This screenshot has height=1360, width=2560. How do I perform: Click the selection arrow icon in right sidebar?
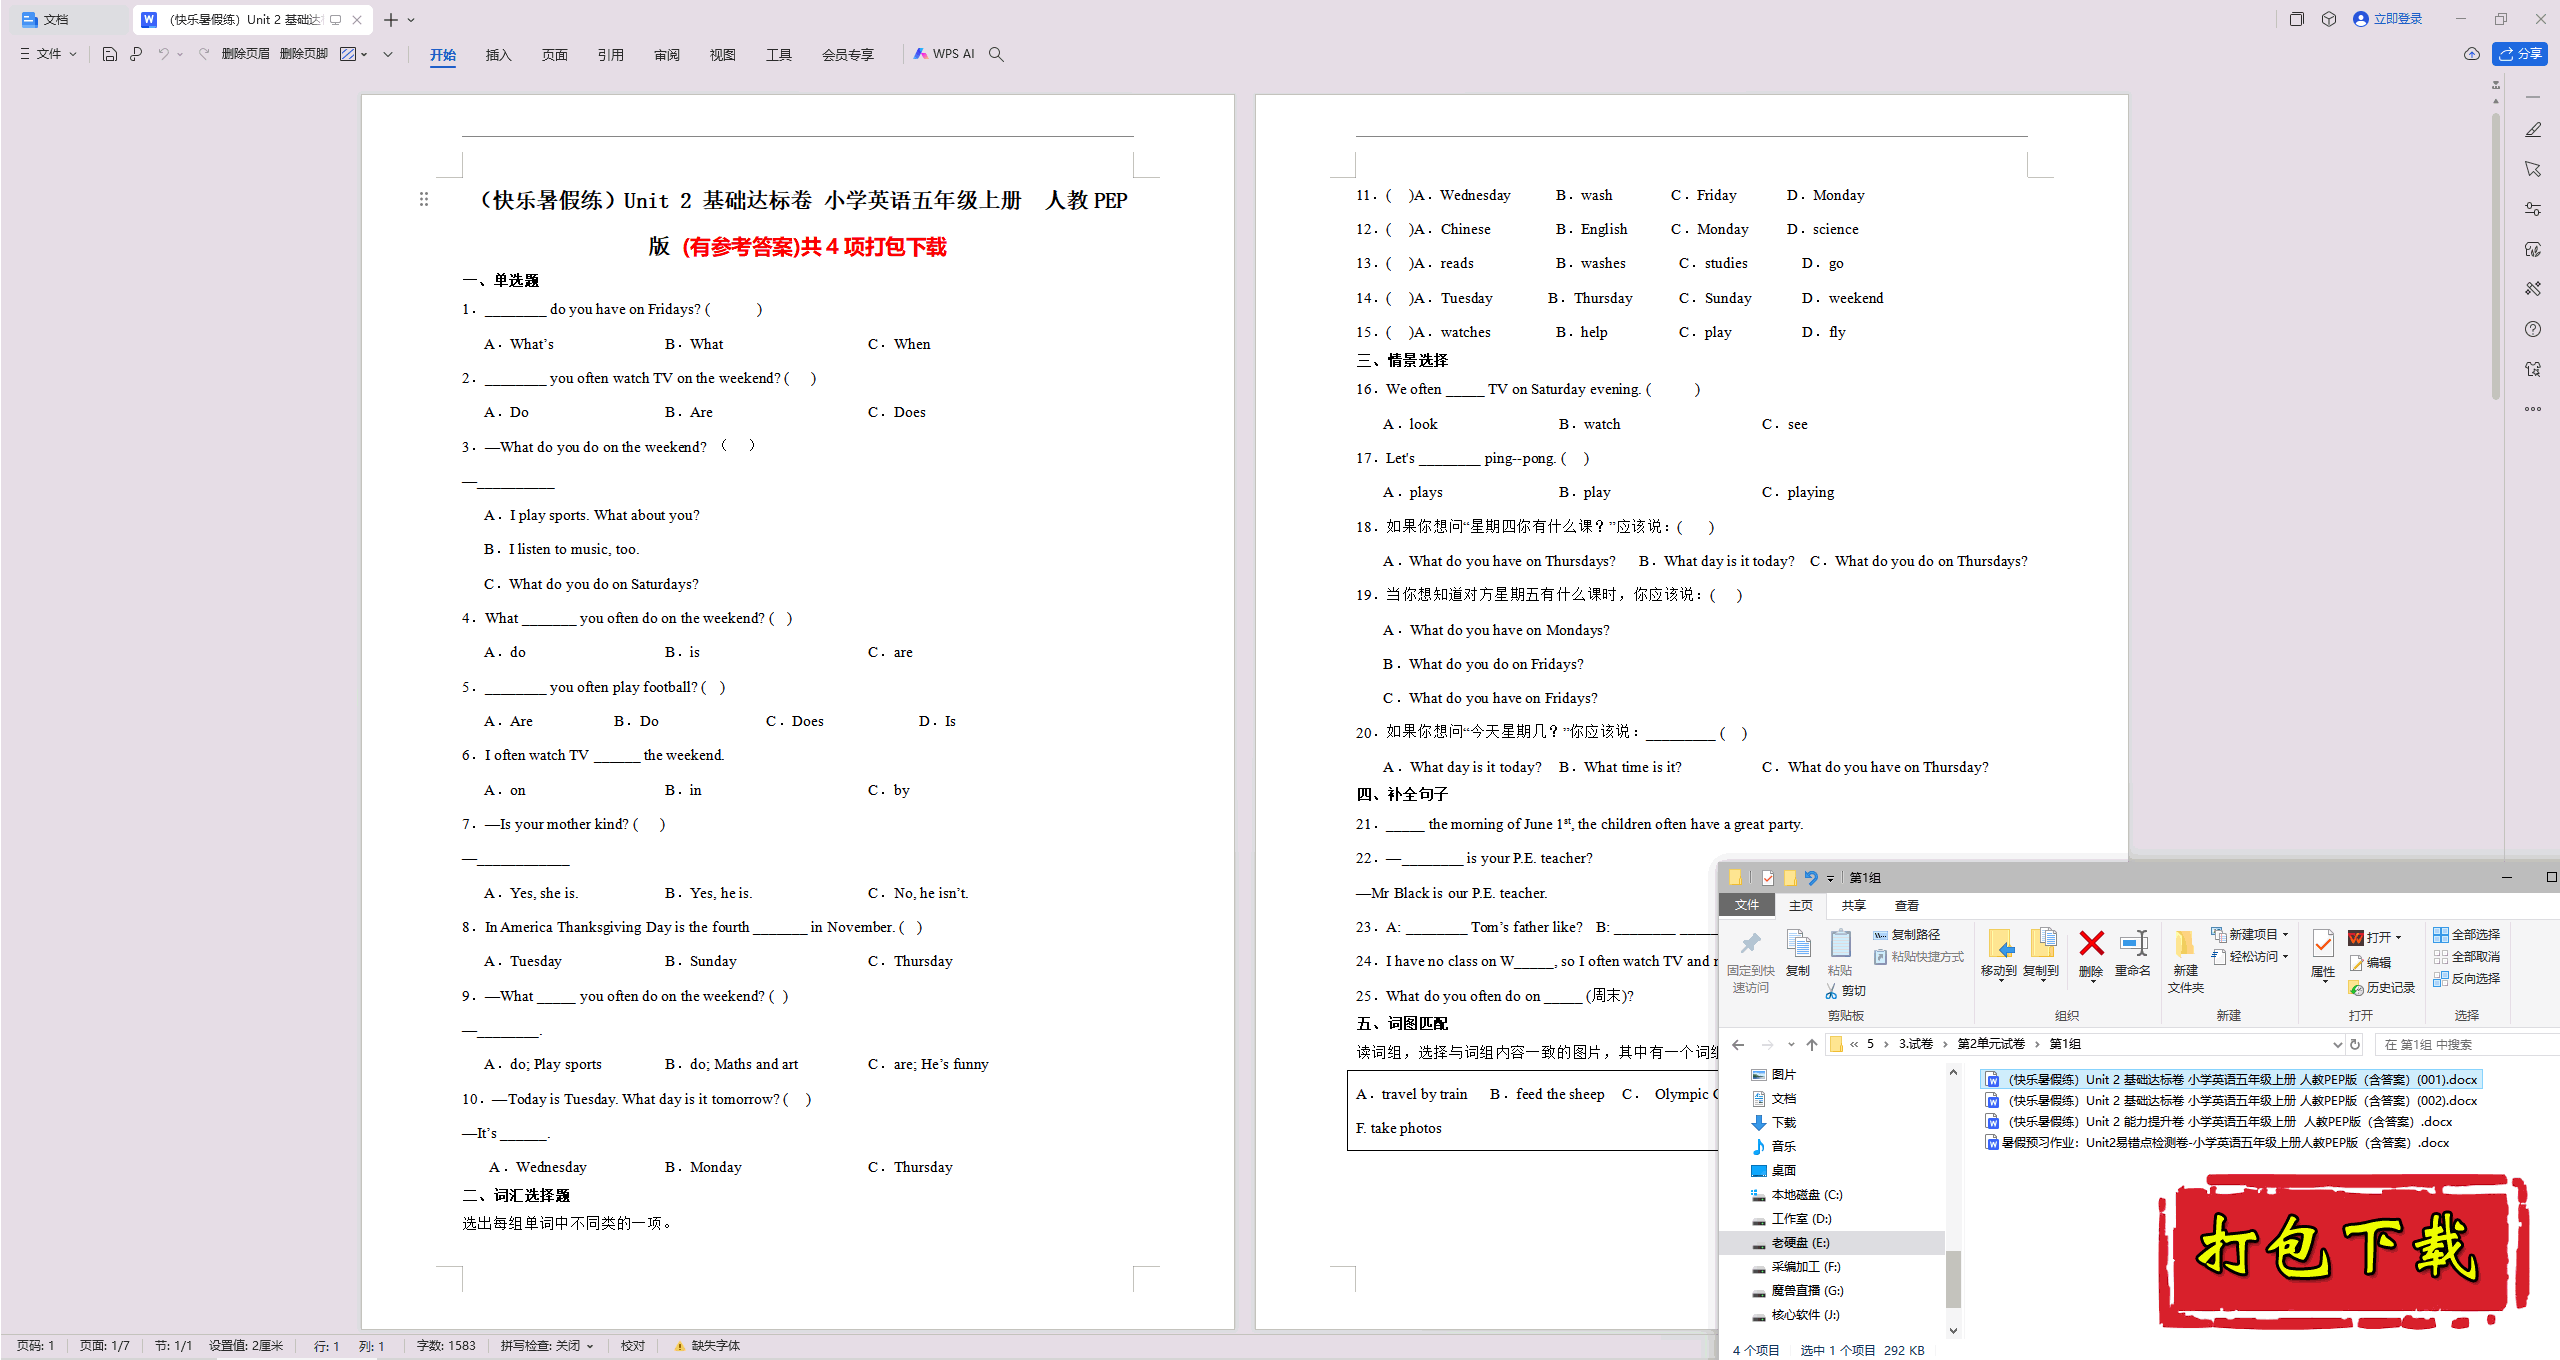[x=2533, y=169]
